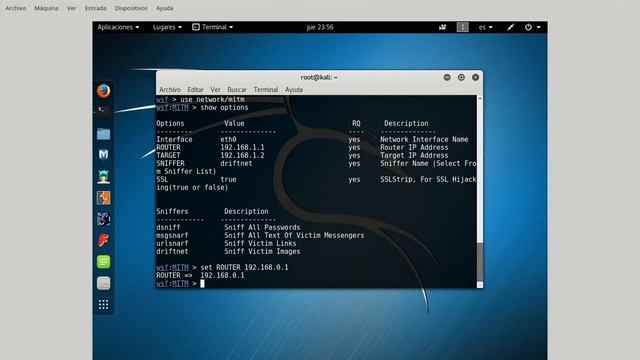Click the screen recorder icon in top panel
Image resolution: width=640 pixels, height=360 pixels.
(x=442, y=27)
